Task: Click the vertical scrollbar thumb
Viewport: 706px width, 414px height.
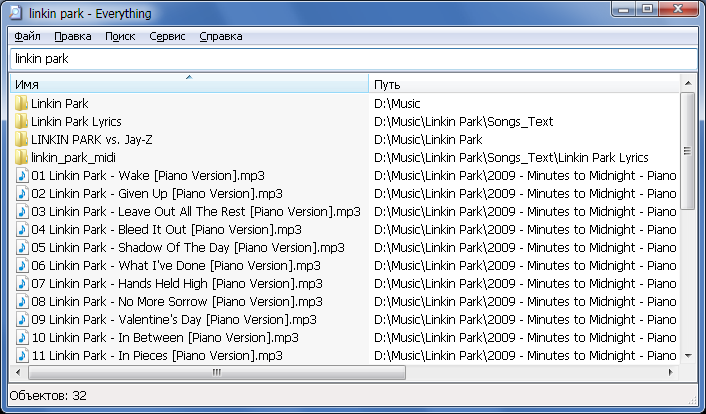Action: tap(688, 151)
